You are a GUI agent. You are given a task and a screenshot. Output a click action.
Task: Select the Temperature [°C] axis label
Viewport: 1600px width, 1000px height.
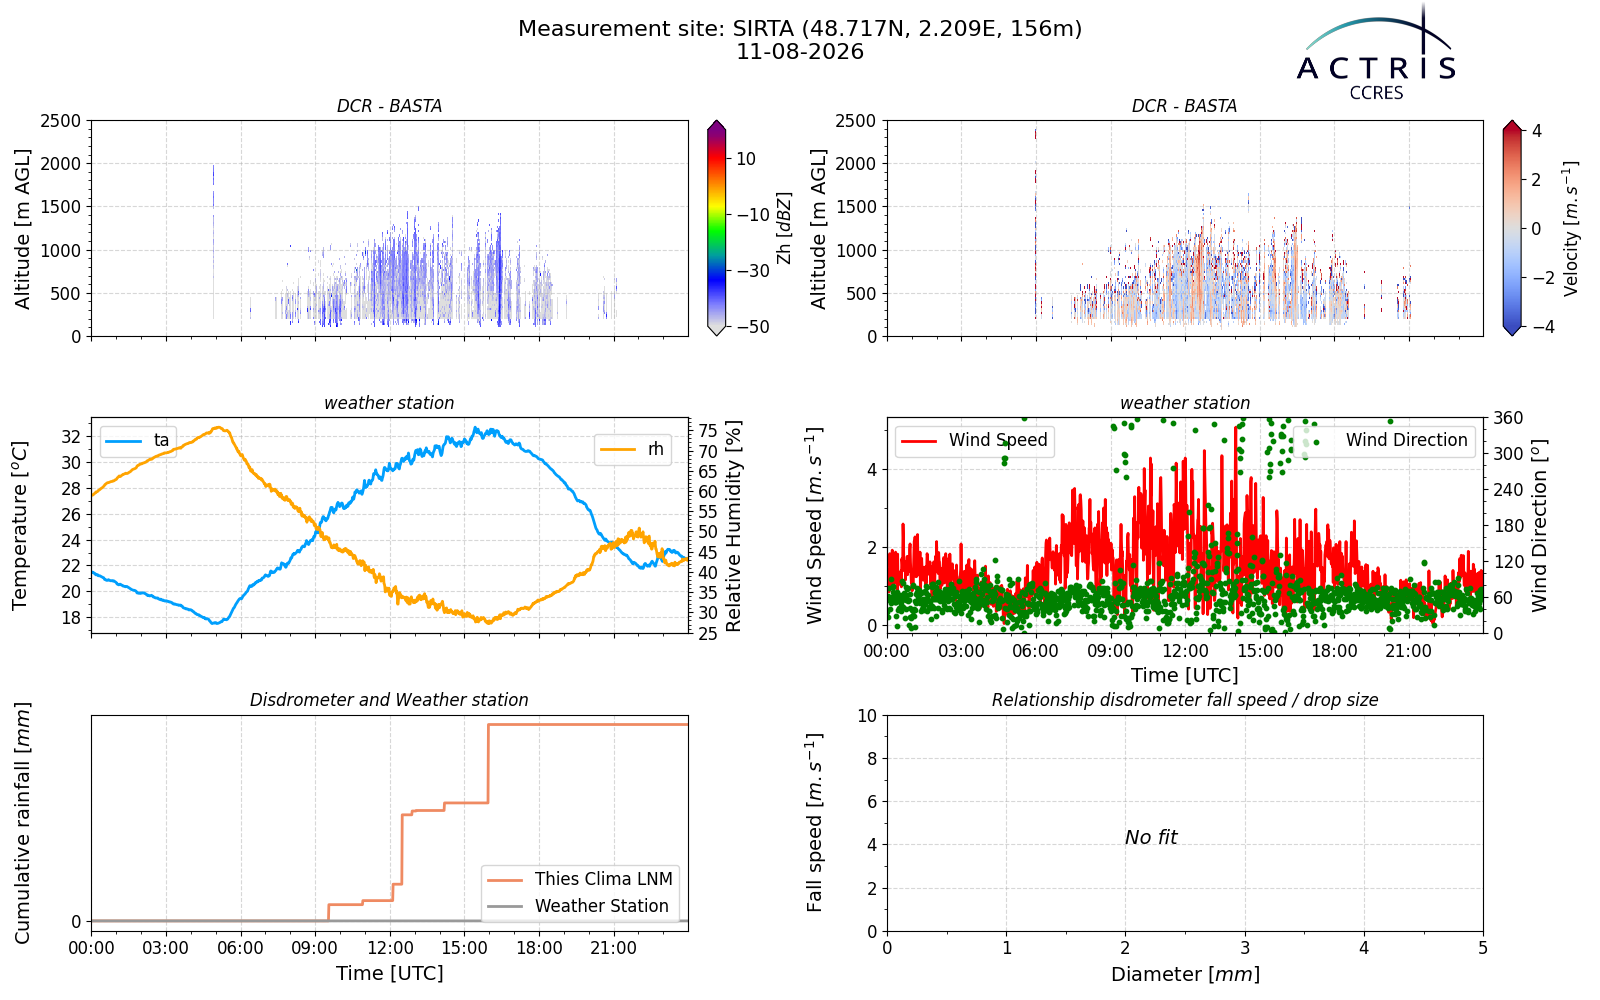[x=20, y=525]
